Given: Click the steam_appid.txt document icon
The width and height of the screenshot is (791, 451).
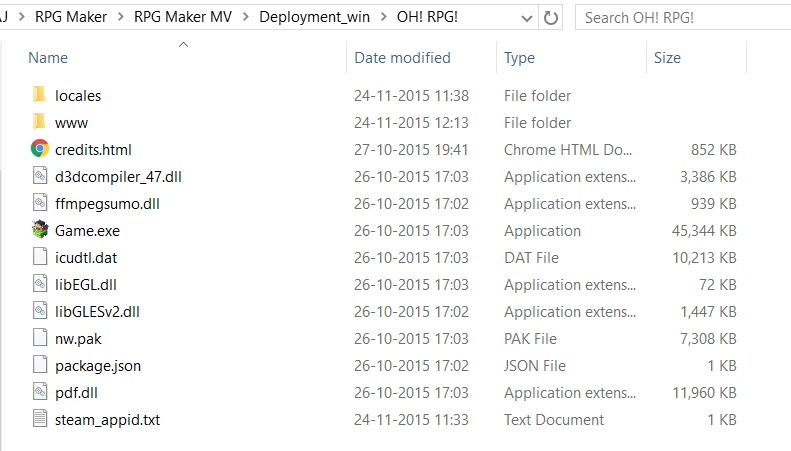Looking at the screenshot, I should (40, 419).
